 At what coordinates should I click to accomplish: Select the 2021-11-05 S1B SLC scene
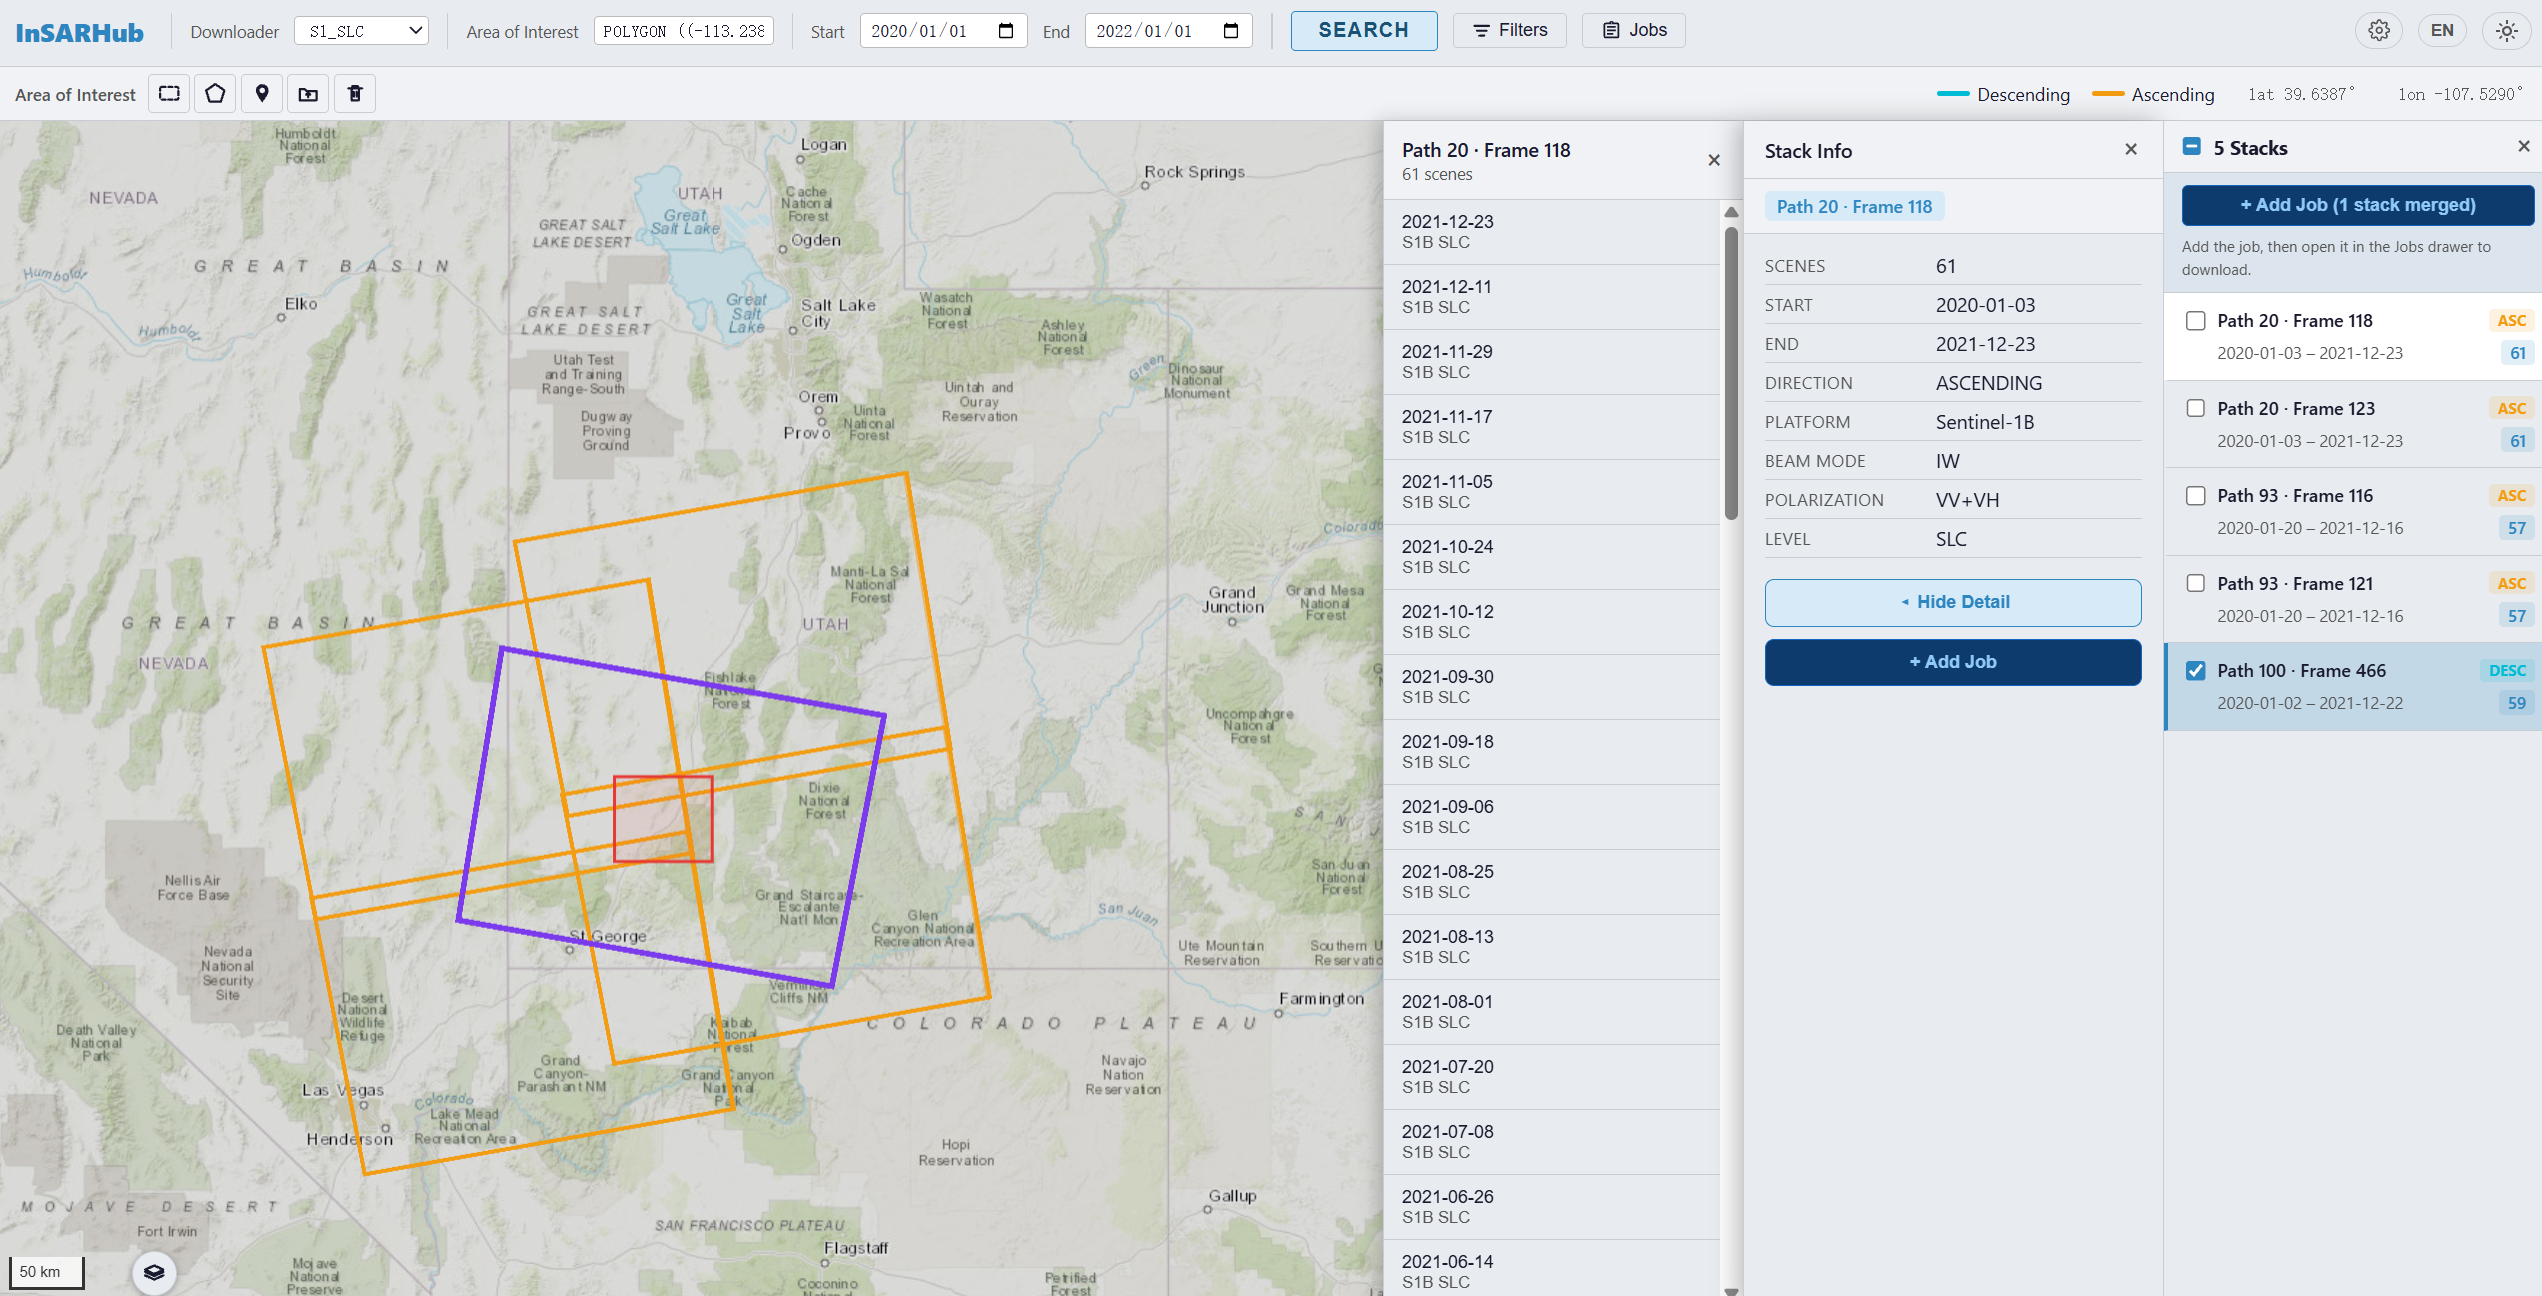1552,491
